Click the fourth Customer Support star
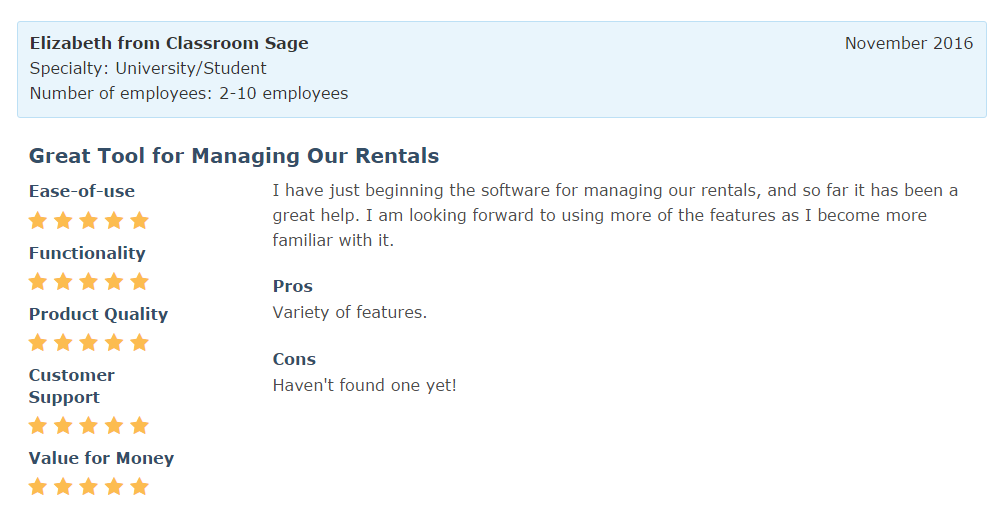Image resolution: width=1003 pixels, height=525 pixels. [x=114, y=425]
